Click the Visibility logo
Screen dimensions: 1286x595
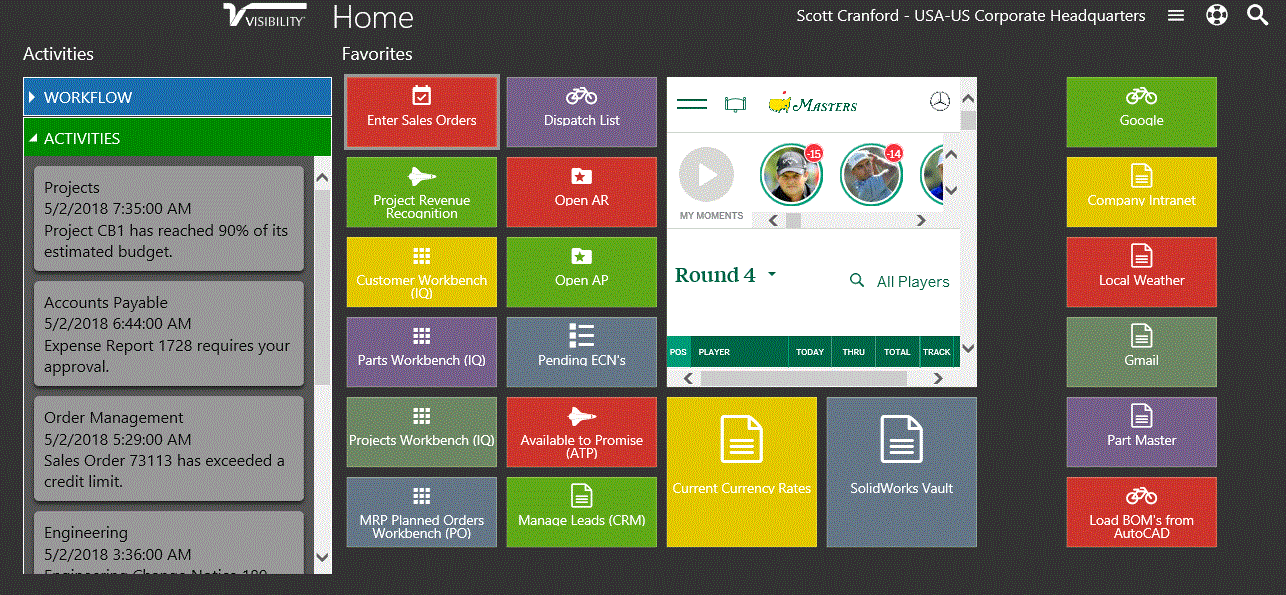coord(264,15)
